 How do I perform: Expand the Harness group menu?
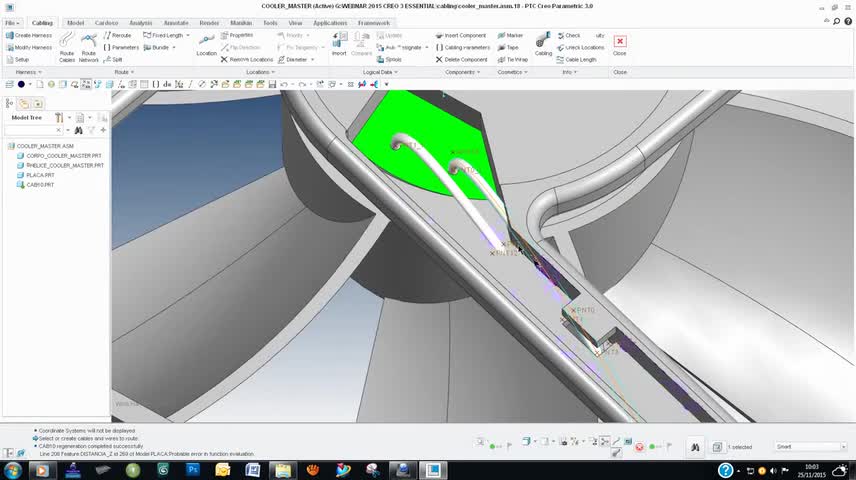coord(28,72)
